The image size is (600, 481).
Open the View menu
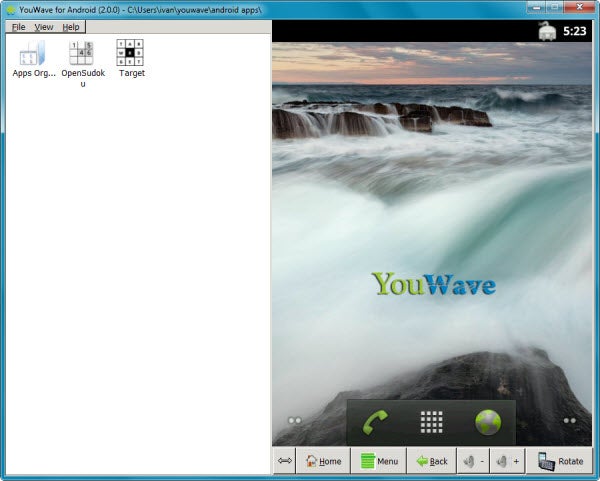tap(44, 27)
